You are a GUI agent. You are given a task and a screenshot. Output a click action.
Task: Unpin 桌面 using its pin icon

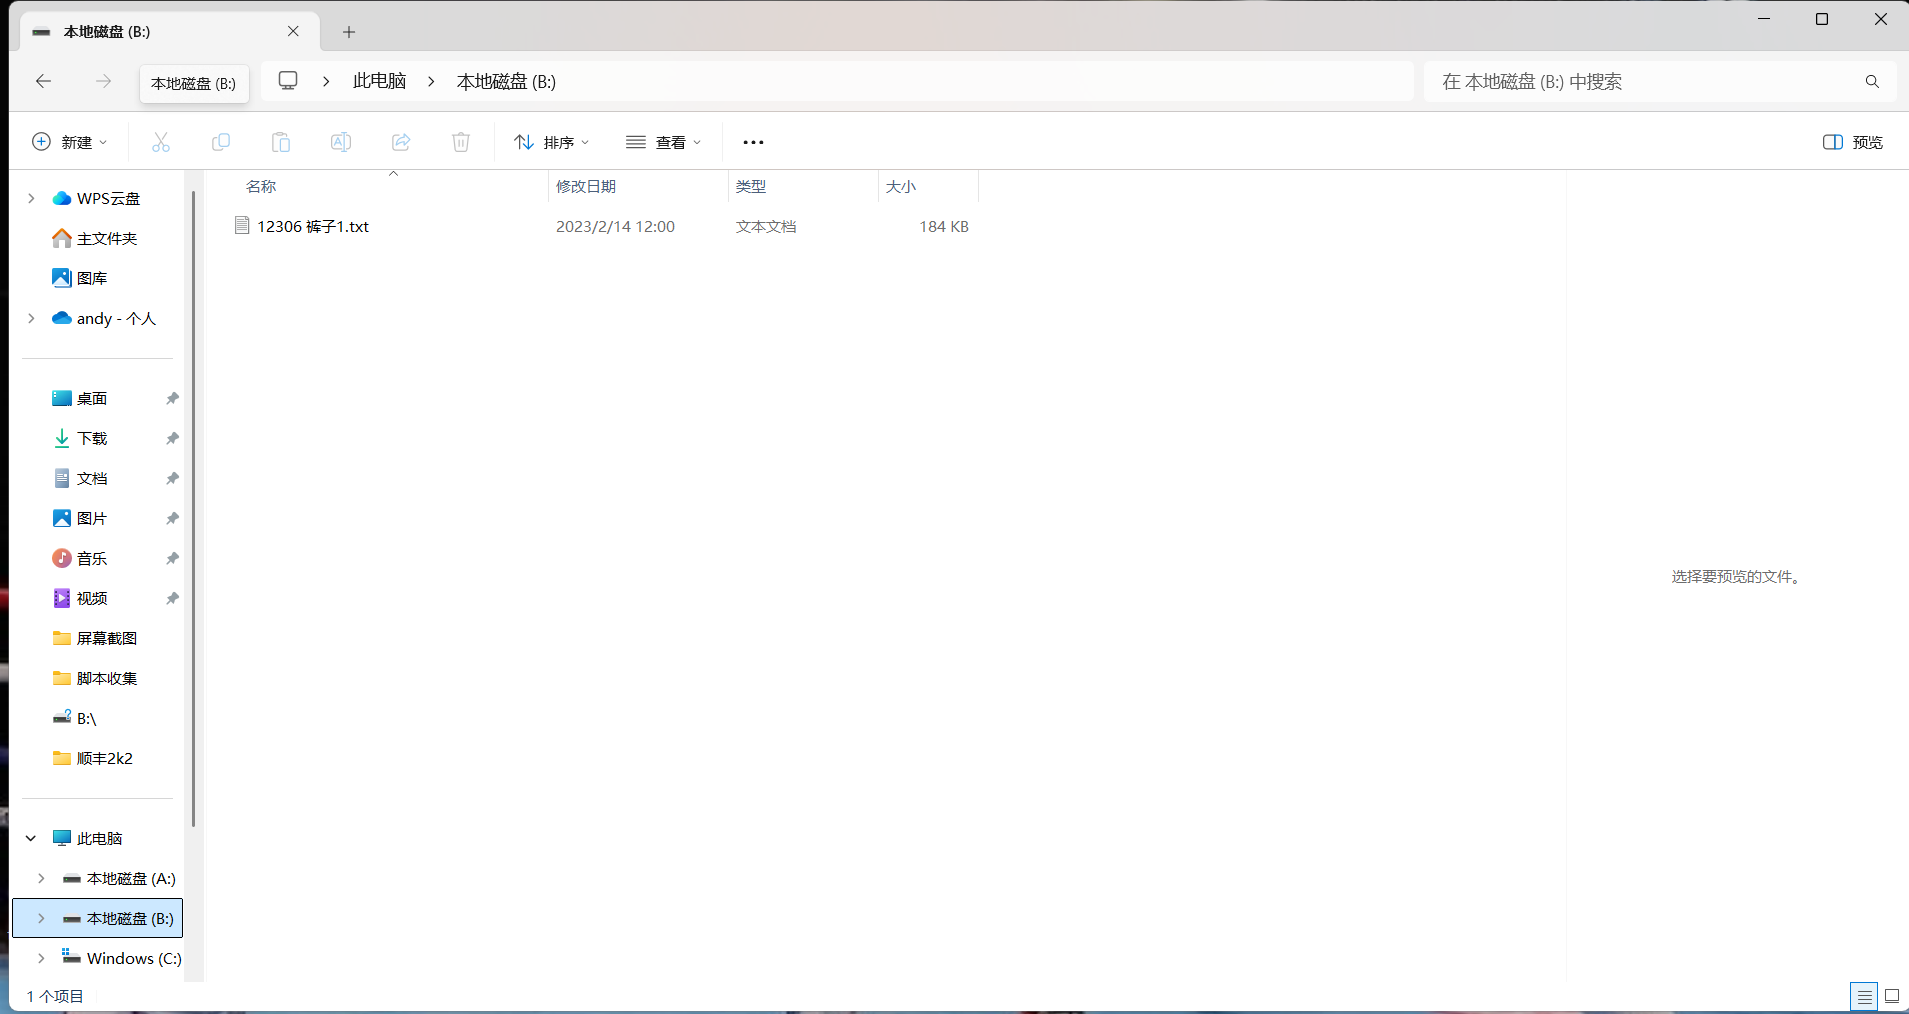172,398
